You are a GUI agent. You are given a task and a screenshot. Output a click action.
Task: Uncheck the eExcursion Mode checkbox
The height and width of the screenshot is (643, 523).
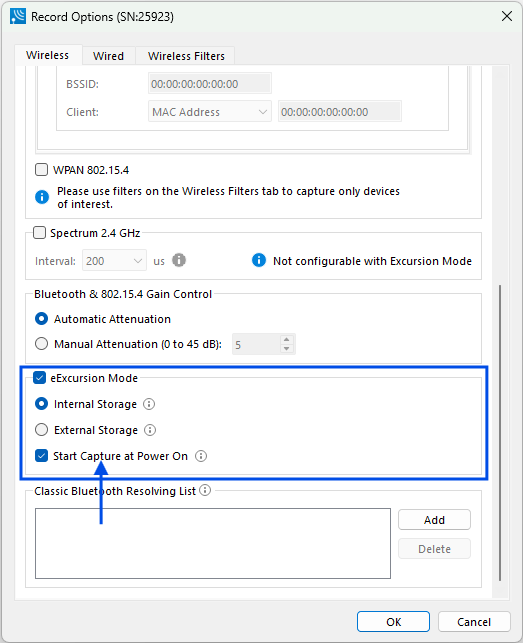point(39,378)
